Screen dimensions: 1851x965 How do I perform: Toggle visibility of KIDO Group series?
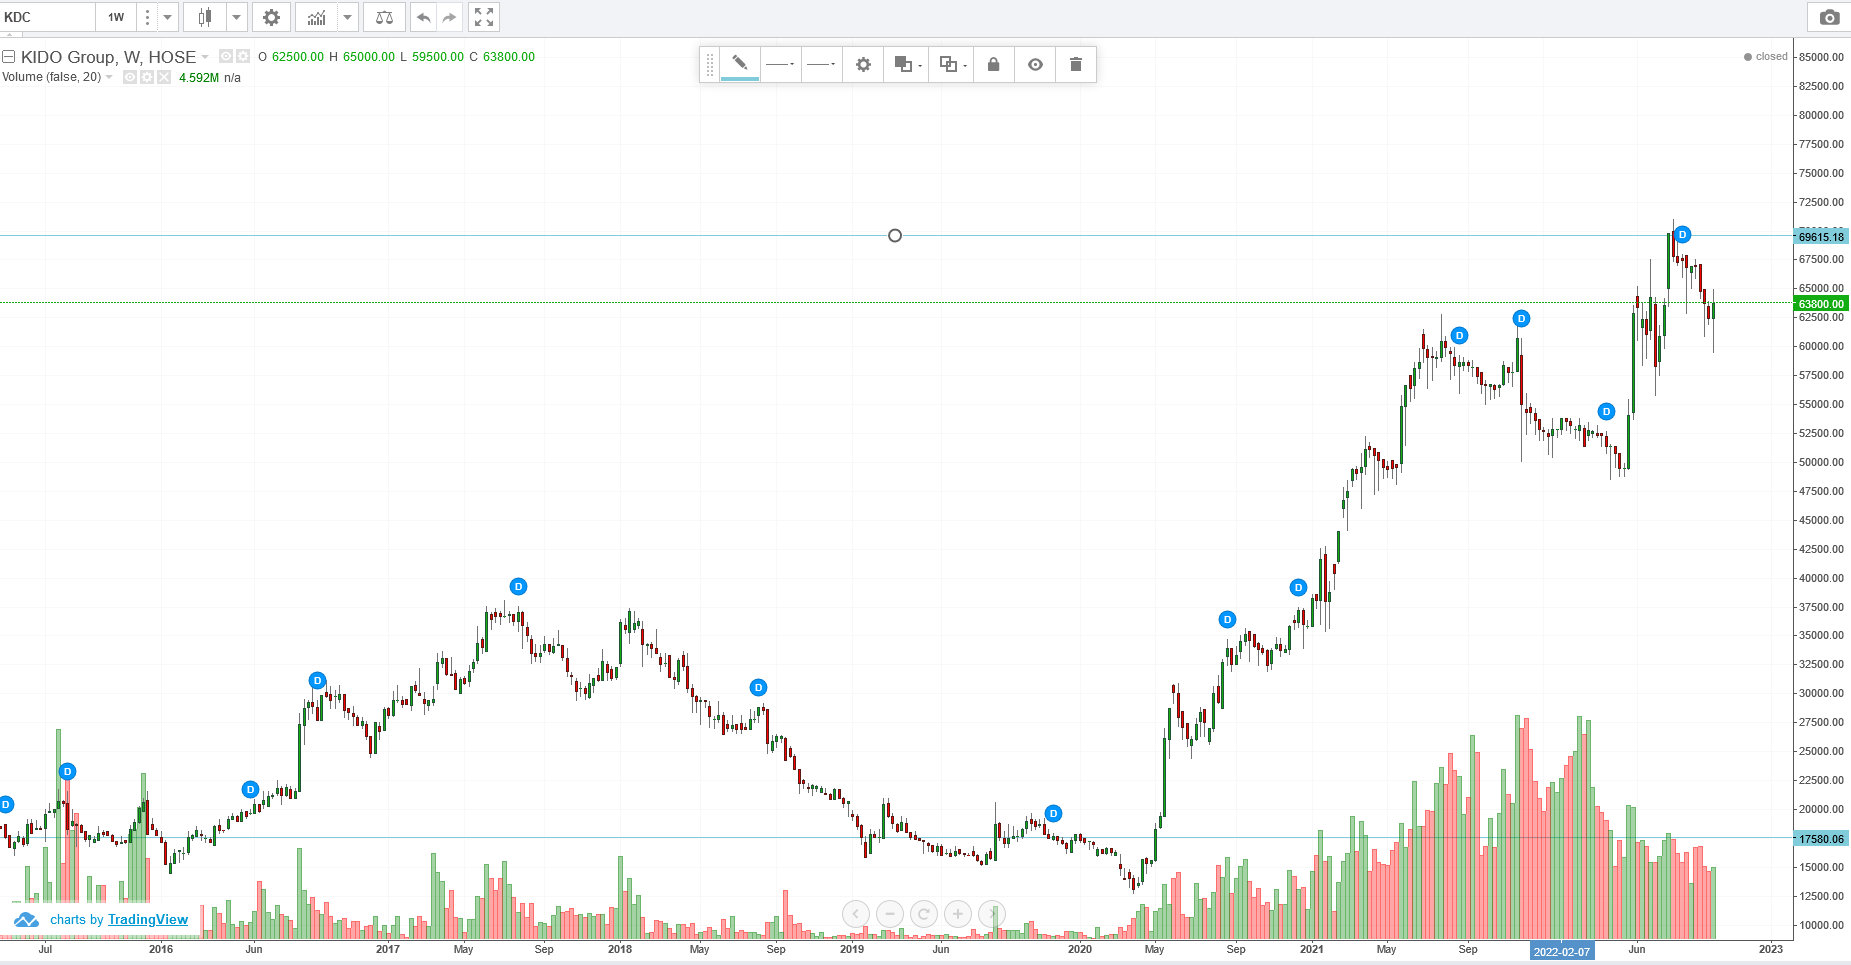click(x=226, y=57)
